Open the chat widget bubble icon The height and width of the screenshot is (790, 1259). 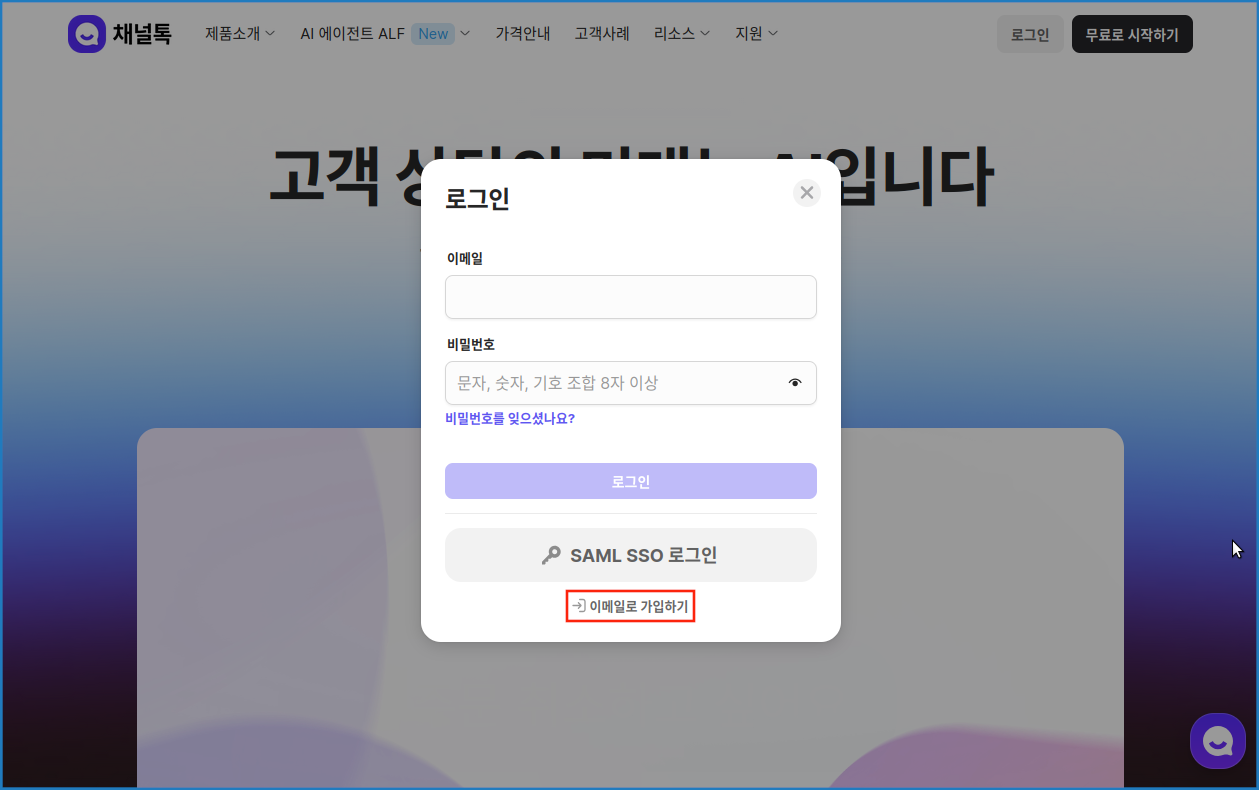tap(1217, 741)
